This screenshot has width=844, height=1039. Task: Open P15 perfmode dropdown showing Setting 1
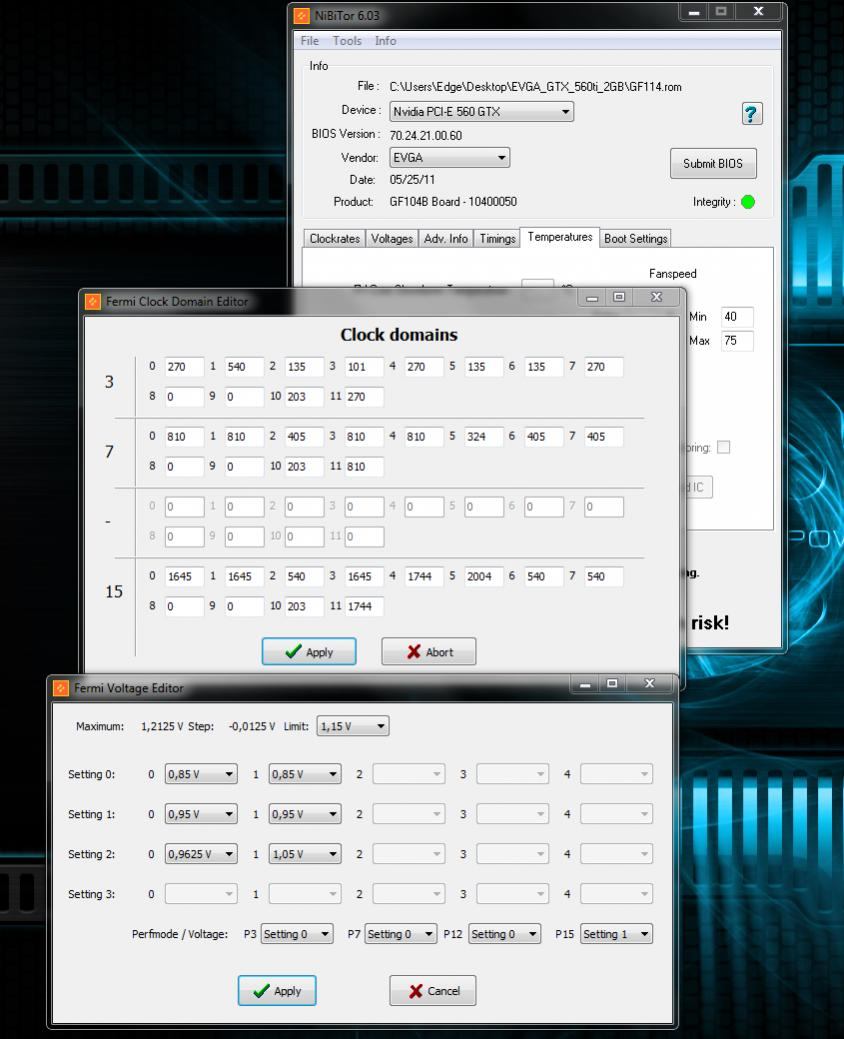(617, 934)
